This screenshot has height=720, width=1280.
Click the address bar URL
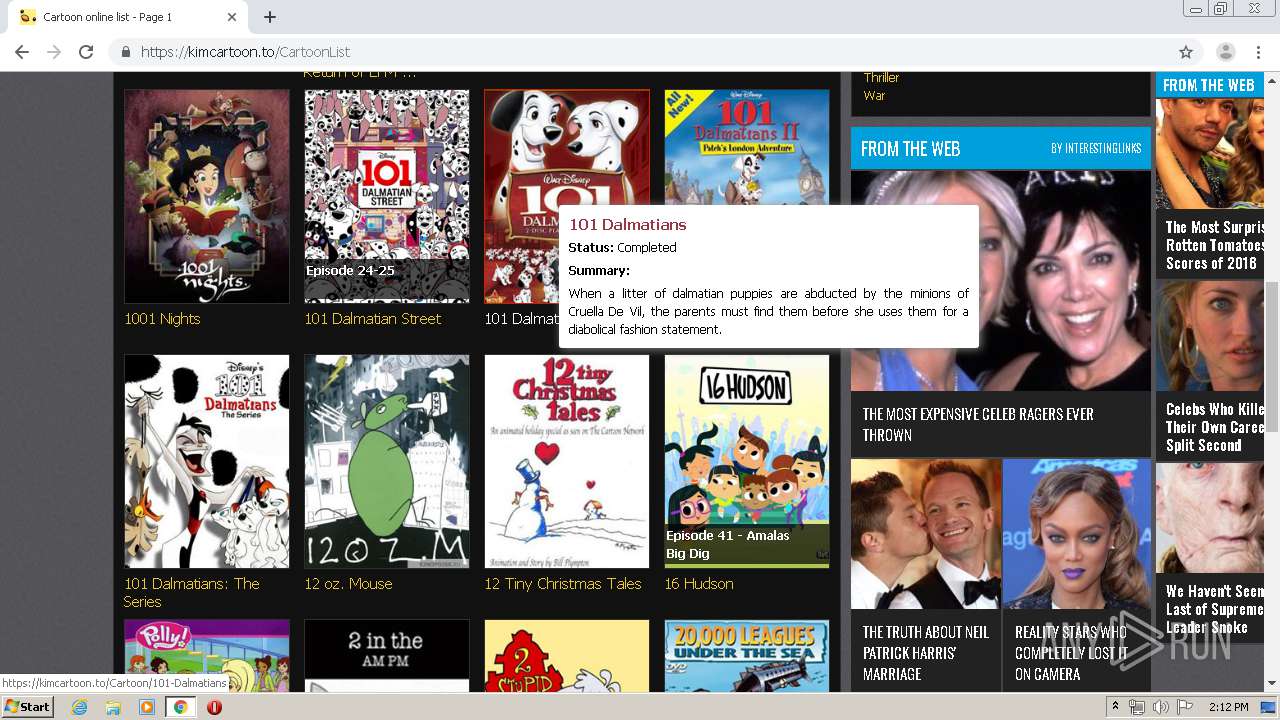(x=245, y=52)
